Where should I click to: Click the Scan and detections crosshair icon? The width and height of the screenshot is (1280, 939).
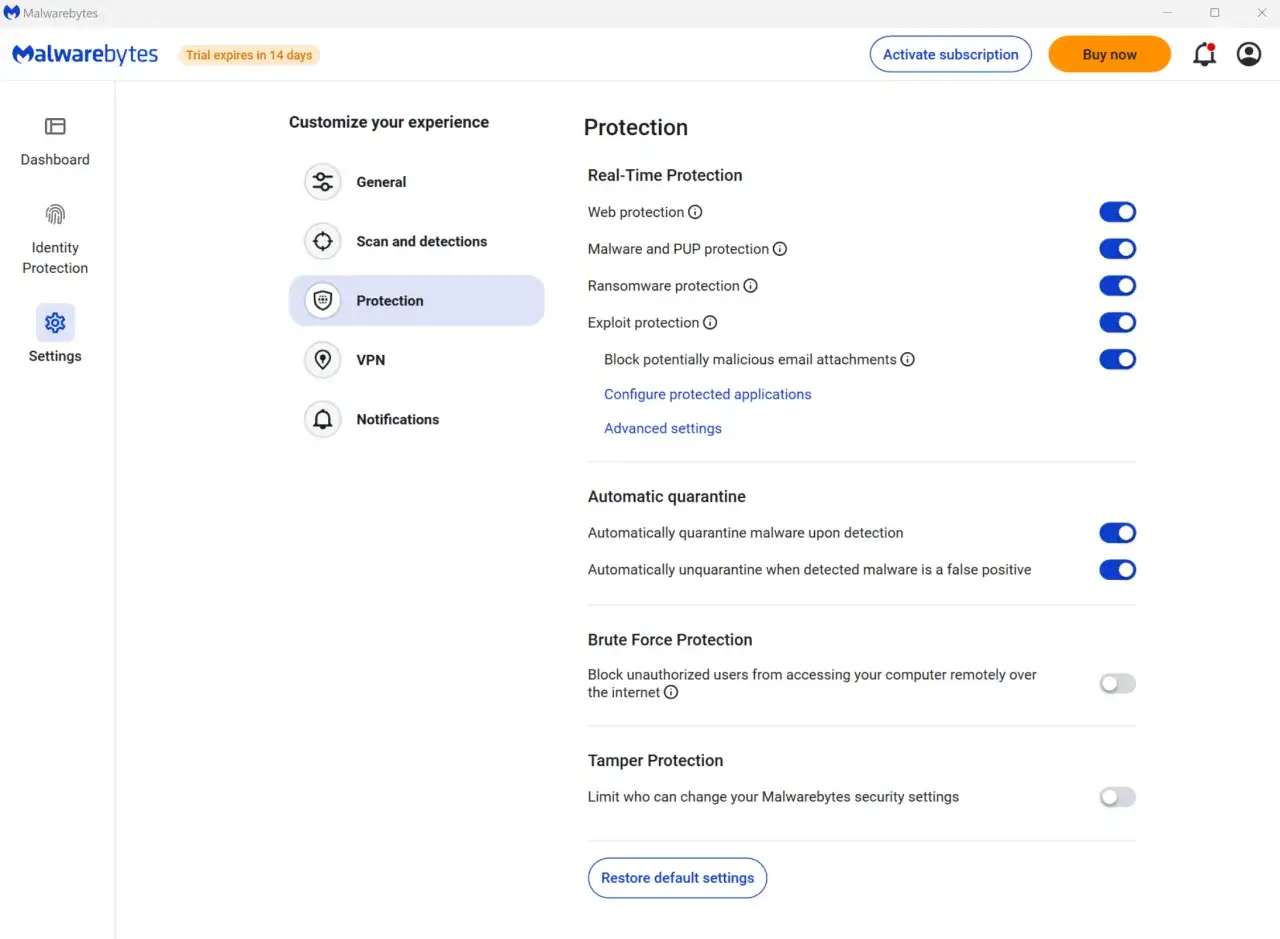point(322,241)
